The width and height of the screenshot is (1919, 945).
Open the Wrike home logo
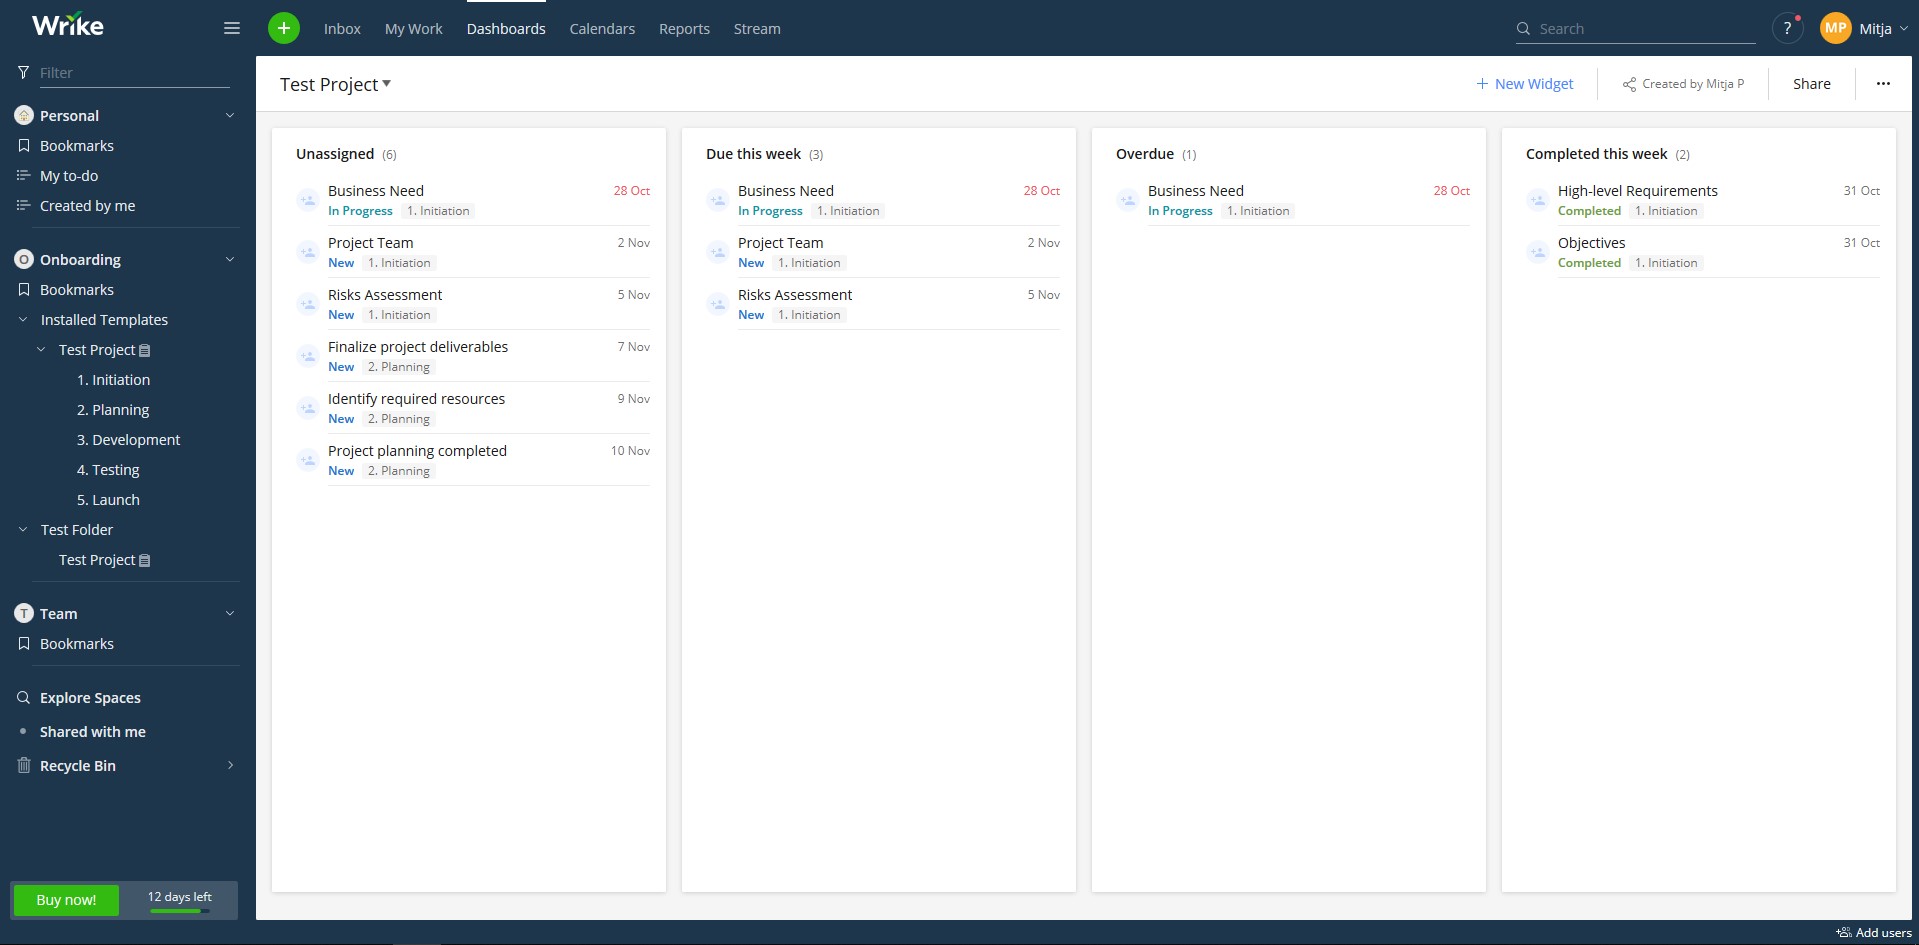(67, 25)
